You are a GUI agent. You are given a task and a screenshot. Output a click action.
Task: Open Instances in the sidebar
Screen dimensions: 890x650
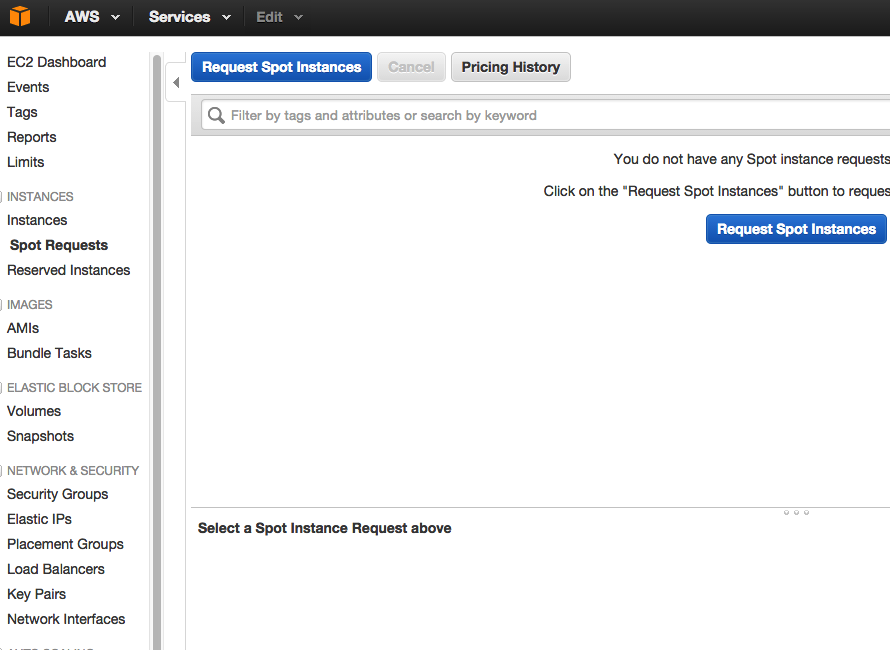point(37,220)
